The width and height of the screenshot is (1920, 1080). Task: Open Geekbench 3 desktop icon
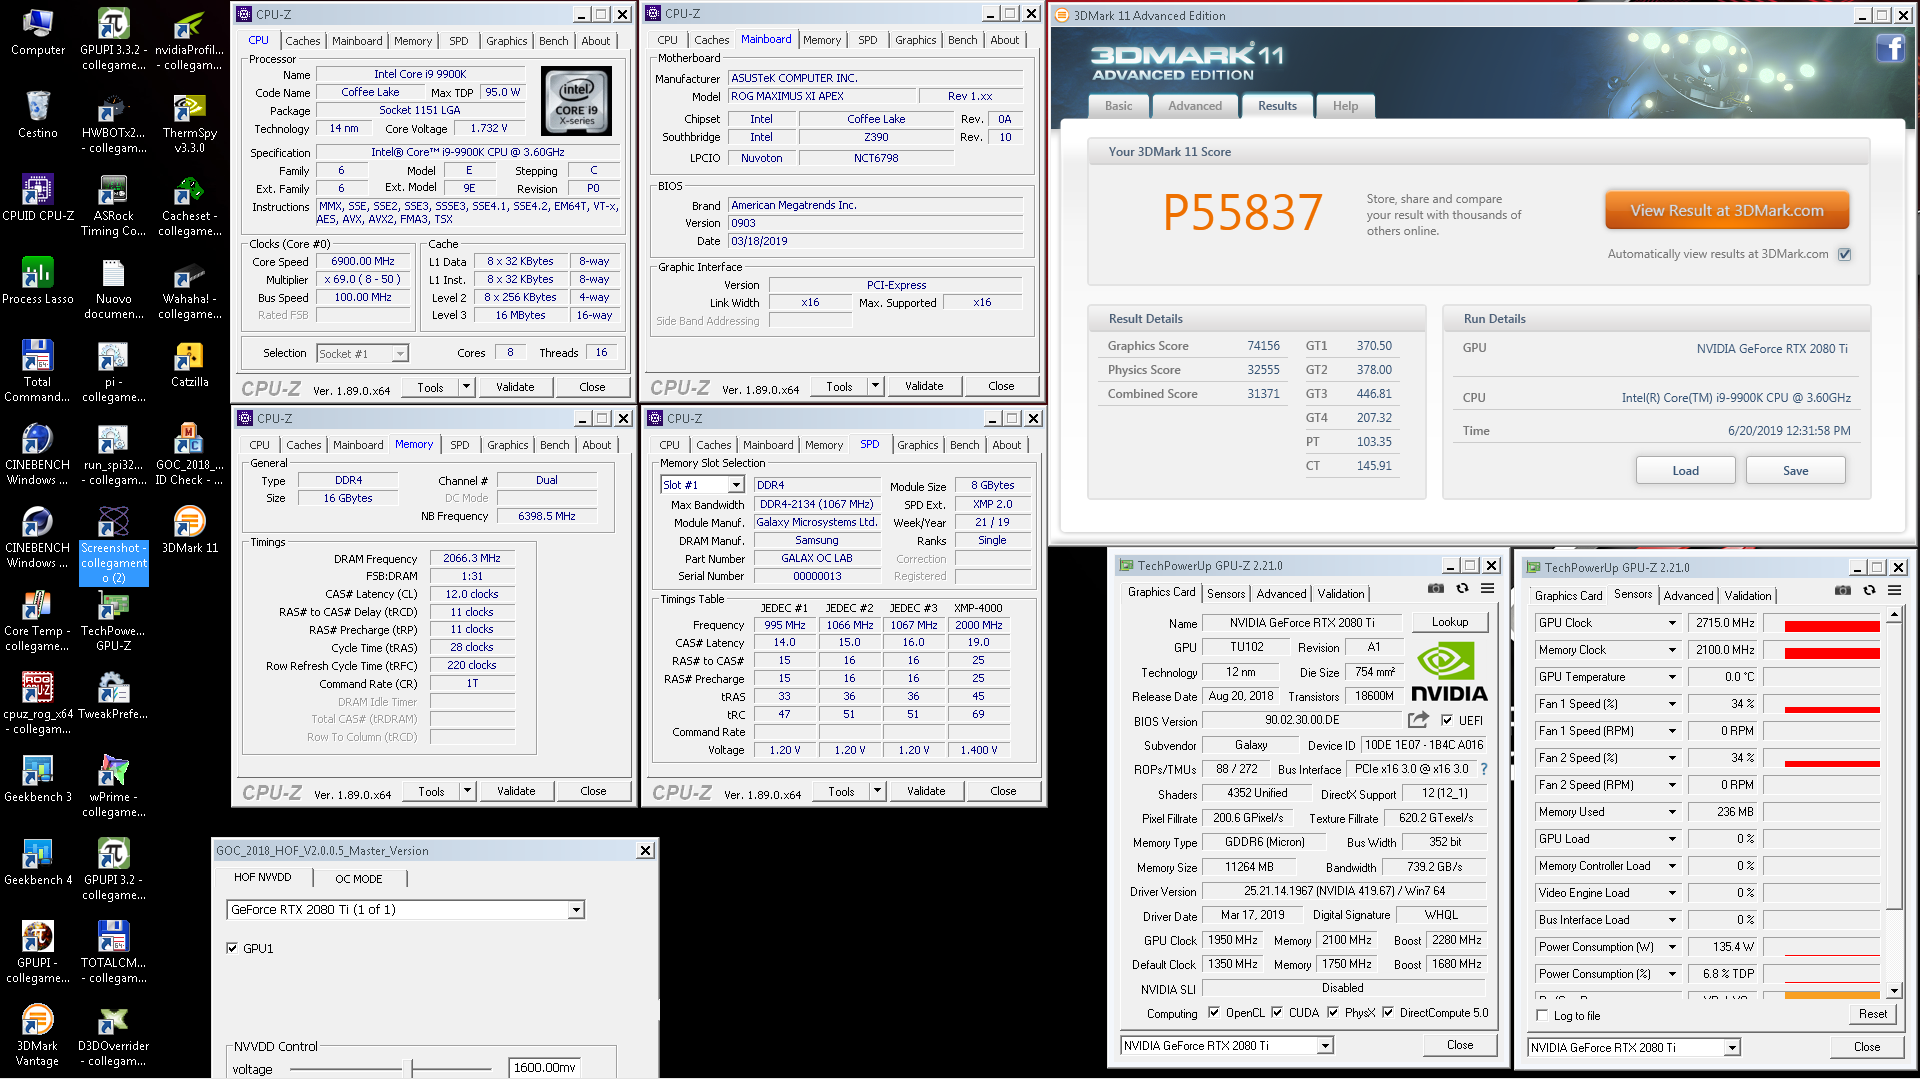tap(38, 779)
